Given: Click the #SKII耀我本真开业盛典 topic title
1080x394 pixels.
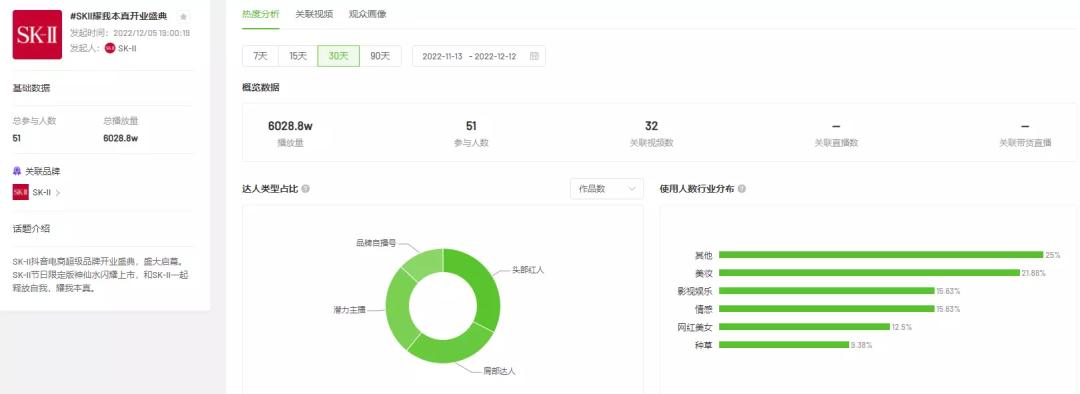Looking at the screenshot, I should [x=118, y=17].
